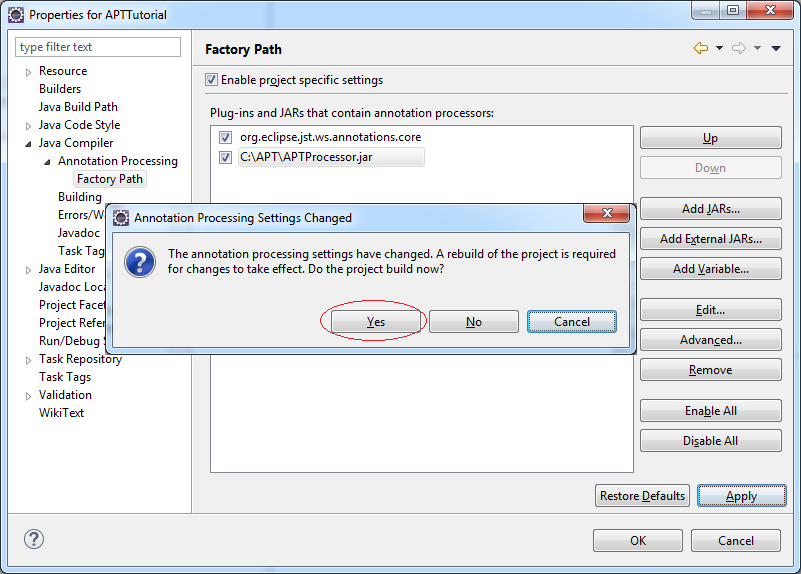
Task: Select Factory Path tree item
Action: click(110, 179)
